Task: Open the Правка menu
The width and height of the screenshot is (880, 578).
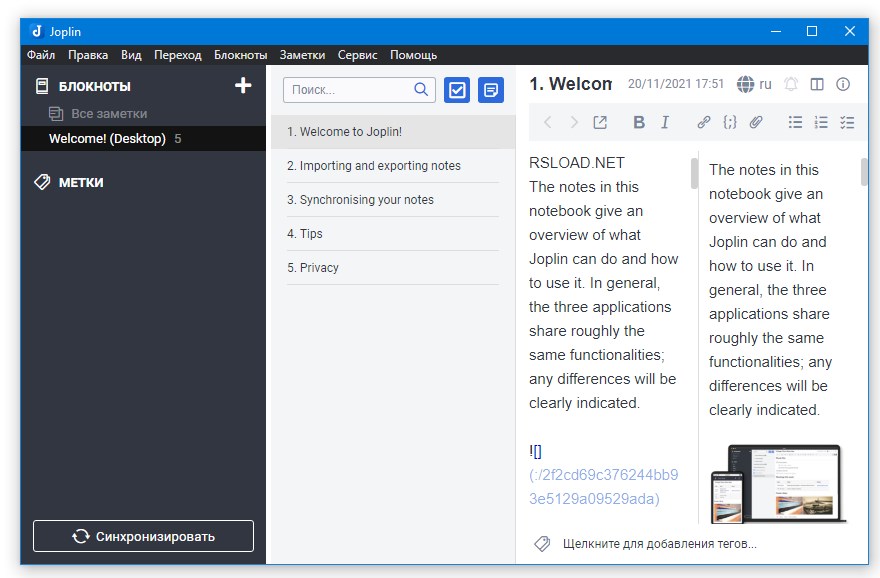Action: click(88, 55)
